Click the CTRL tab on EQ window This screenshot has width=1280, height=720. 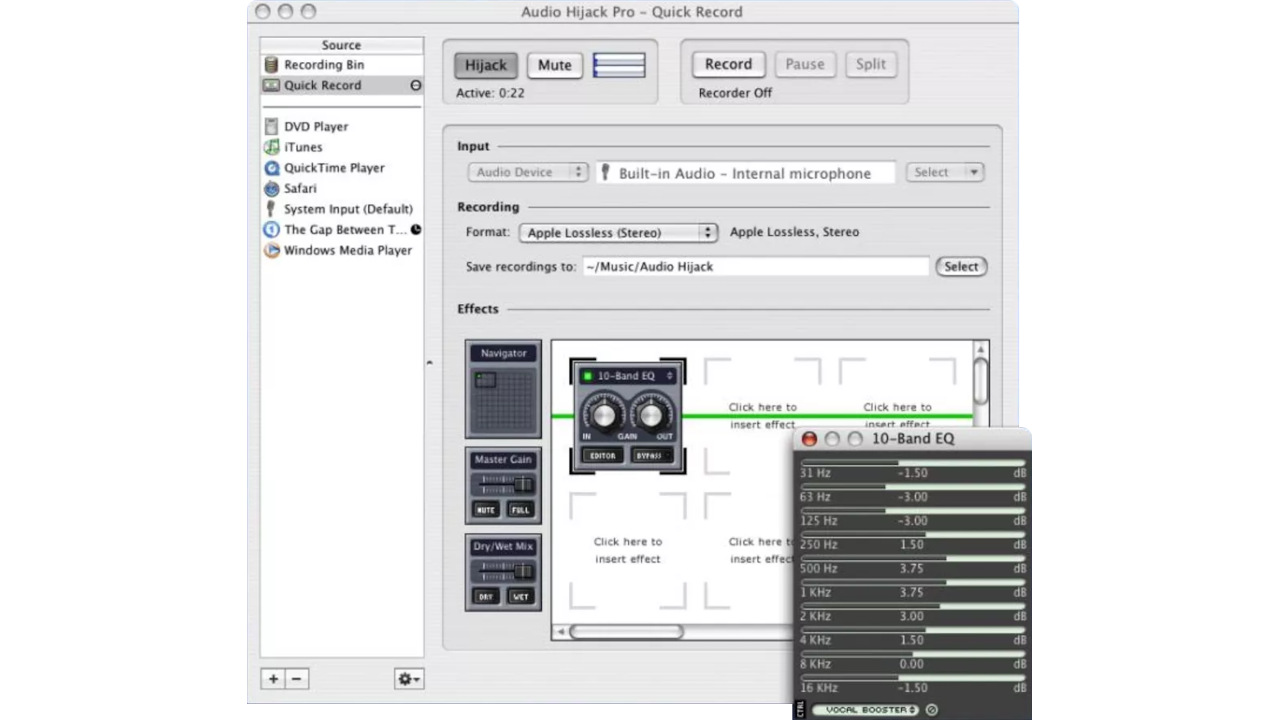coord(800,710)
